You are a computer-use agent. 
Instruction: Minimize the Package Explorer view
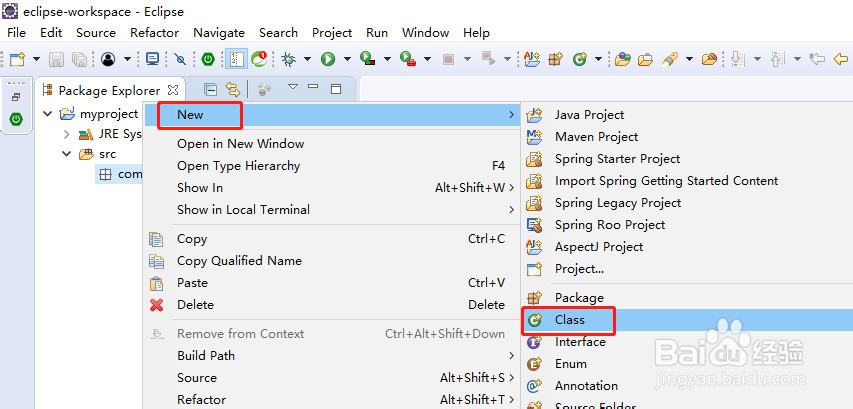tap(313, 86)
